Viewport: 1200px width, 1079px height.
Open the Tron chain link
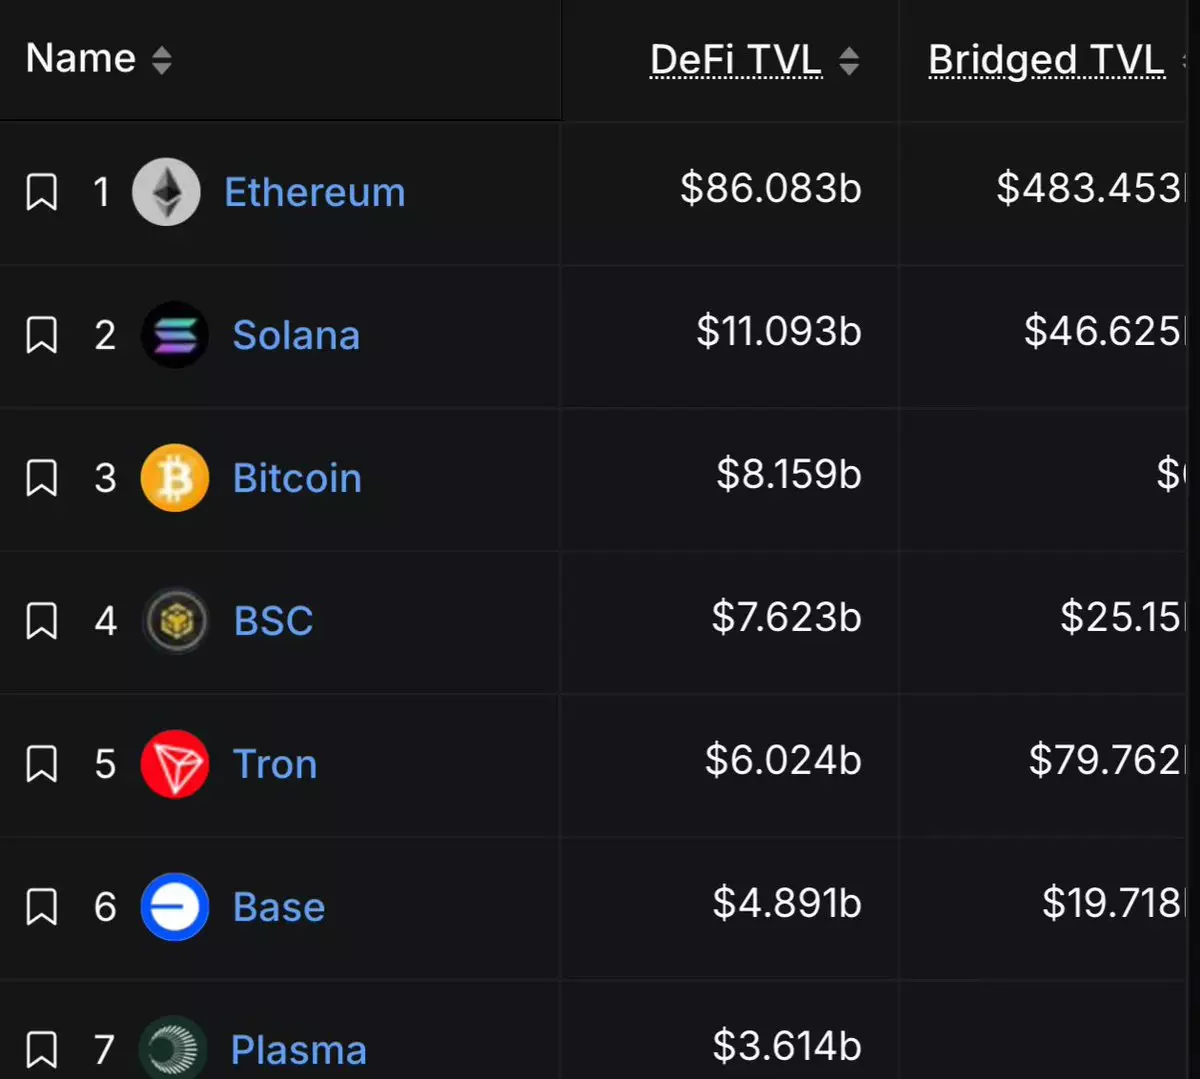click(275, 764)
